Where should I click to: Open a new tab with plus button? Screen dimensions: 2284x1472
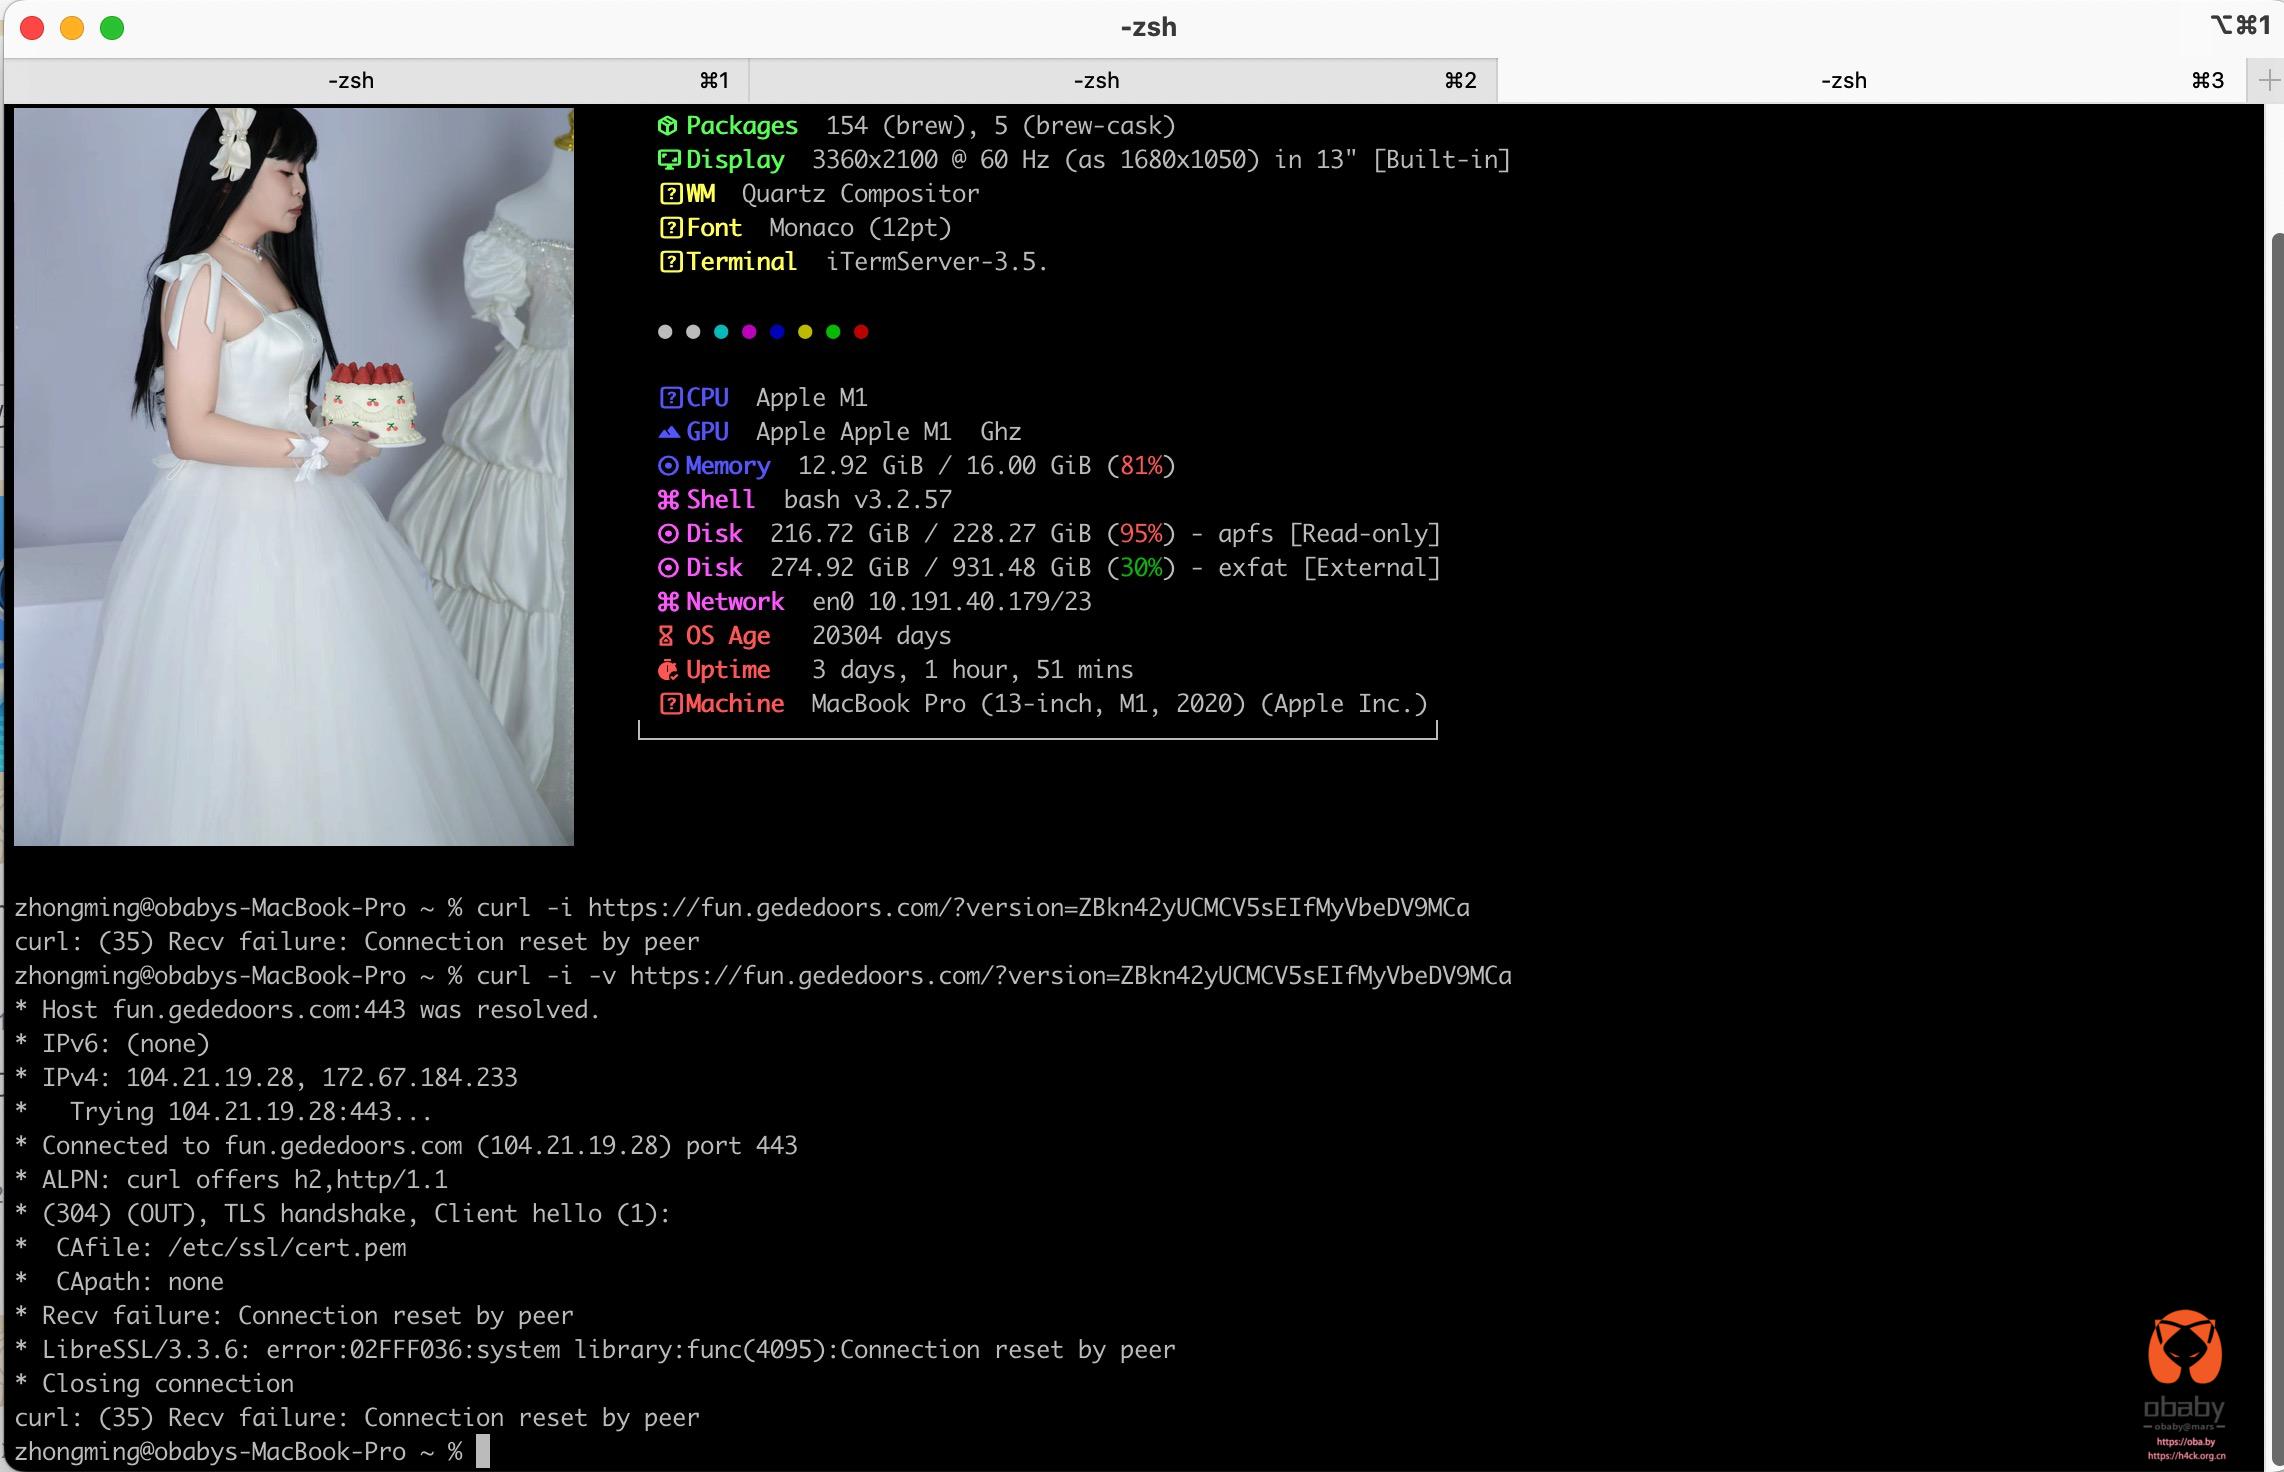[2268, 81]
